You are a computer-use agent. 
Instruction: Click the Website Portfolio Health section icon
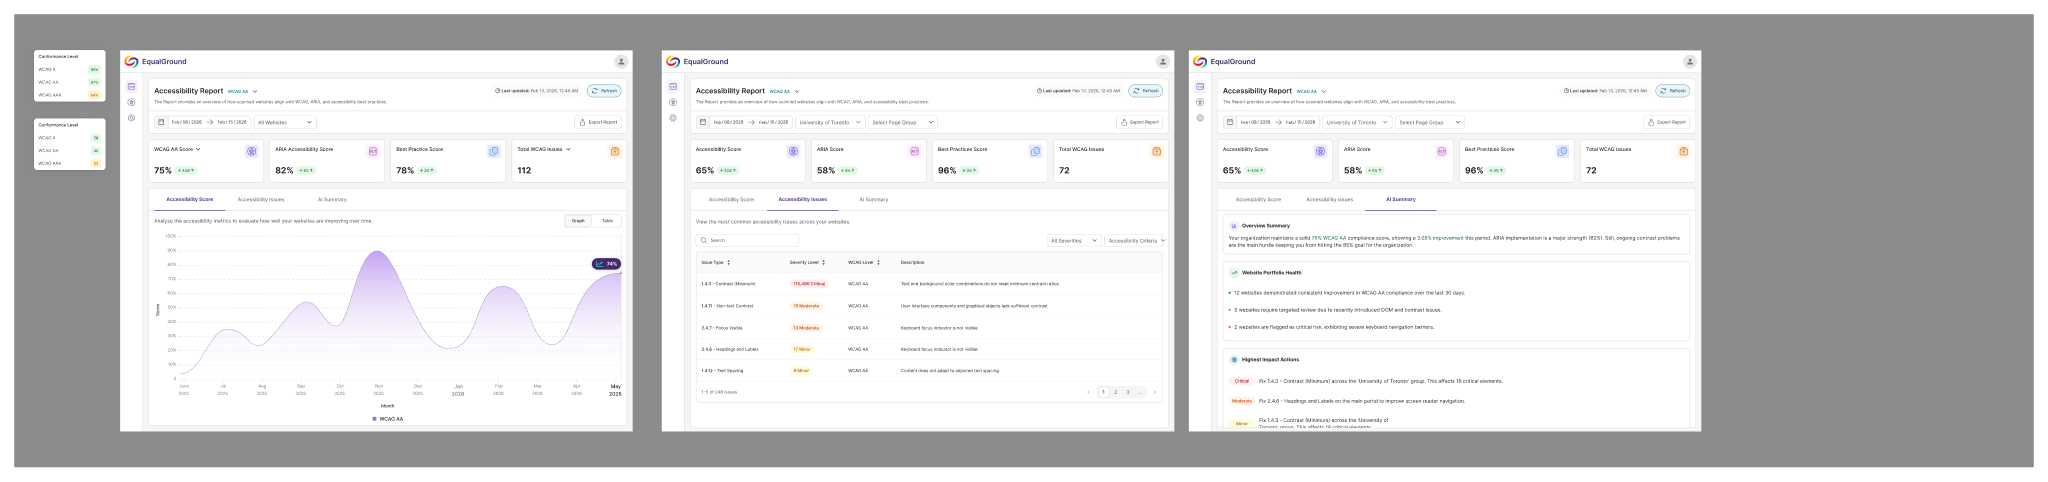[1234, 272]
